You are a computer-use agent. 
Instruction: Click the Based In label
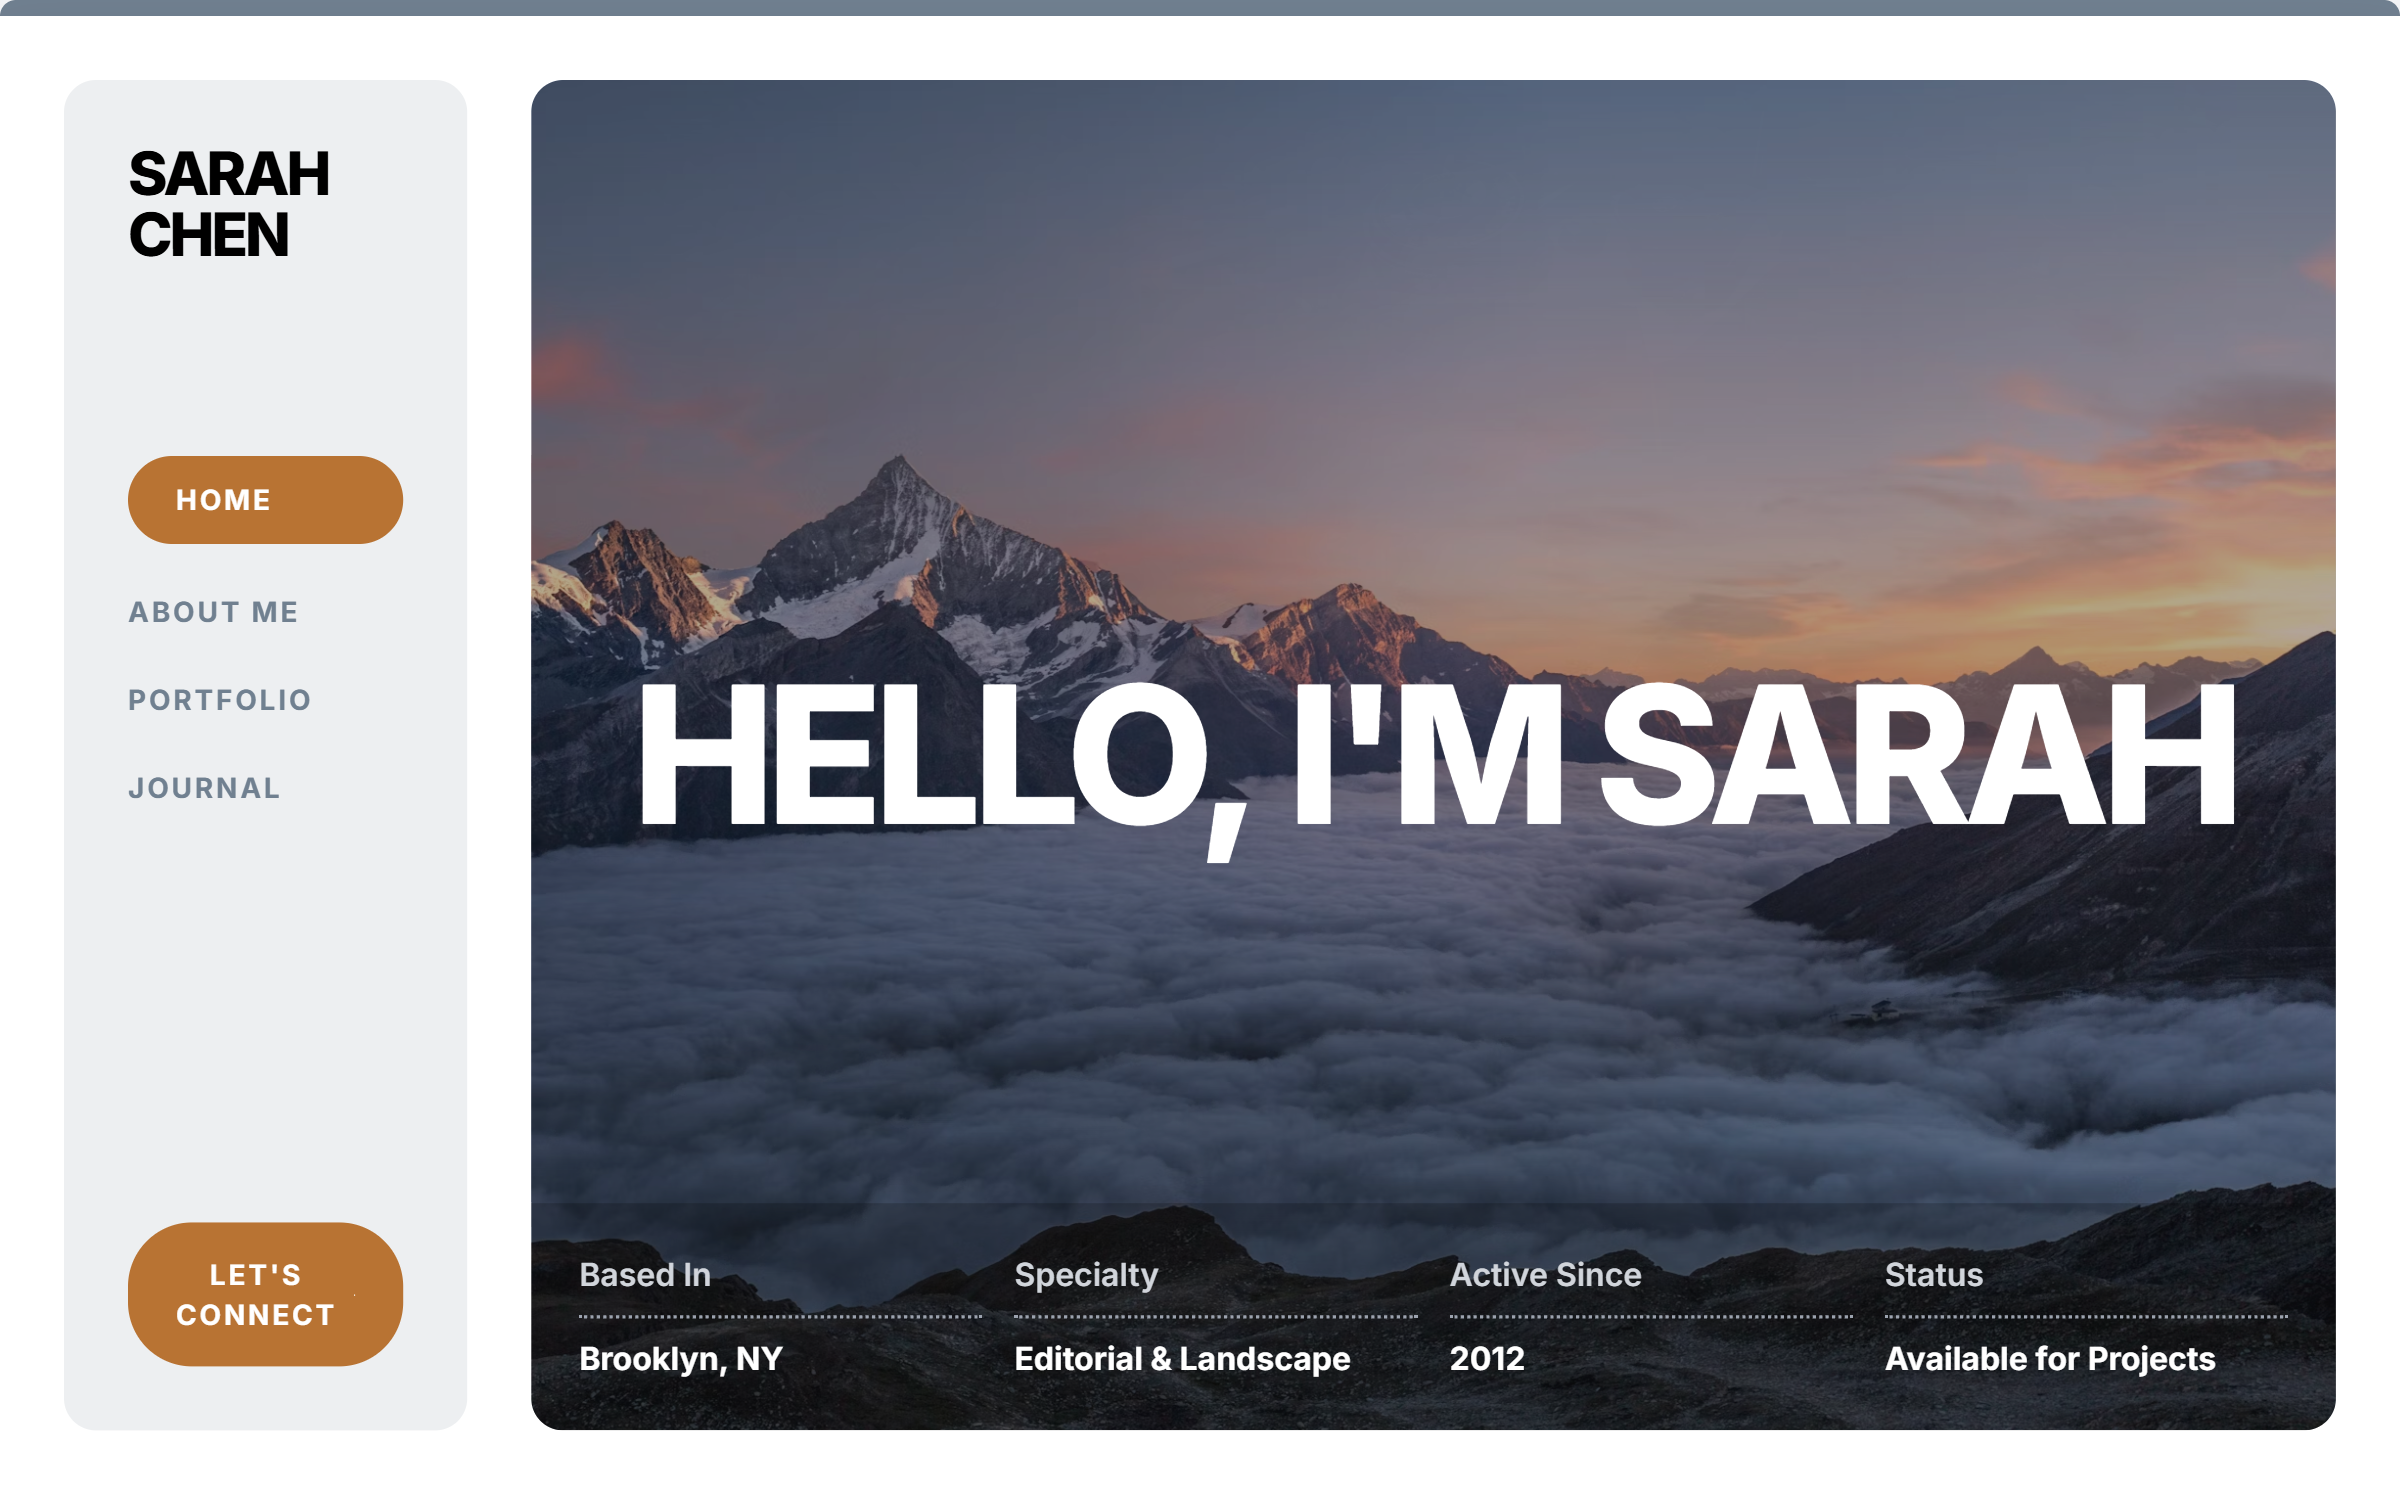click(645, 1274)
